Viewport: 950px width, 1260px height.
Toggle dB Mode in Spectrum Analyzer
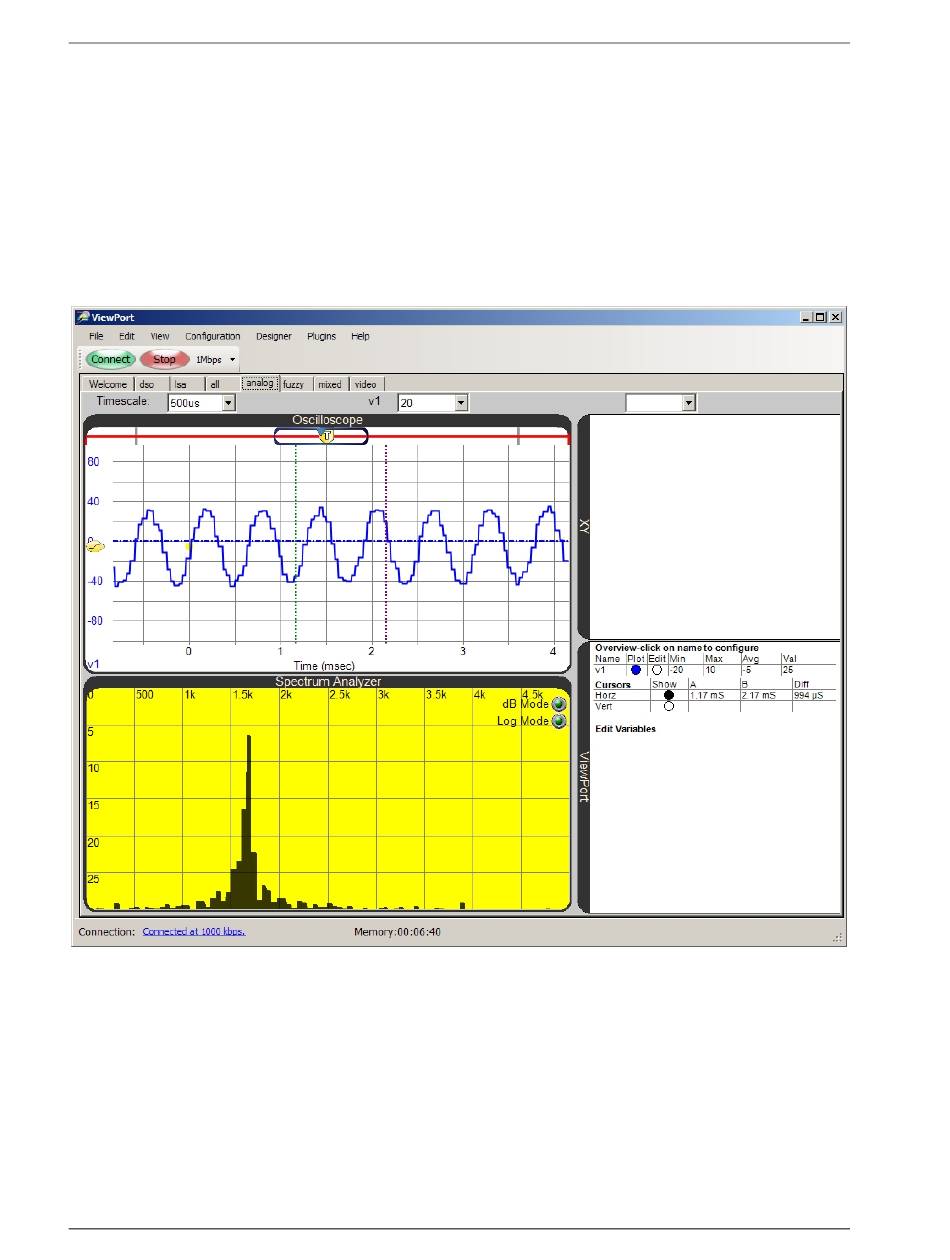coord(559,704)
